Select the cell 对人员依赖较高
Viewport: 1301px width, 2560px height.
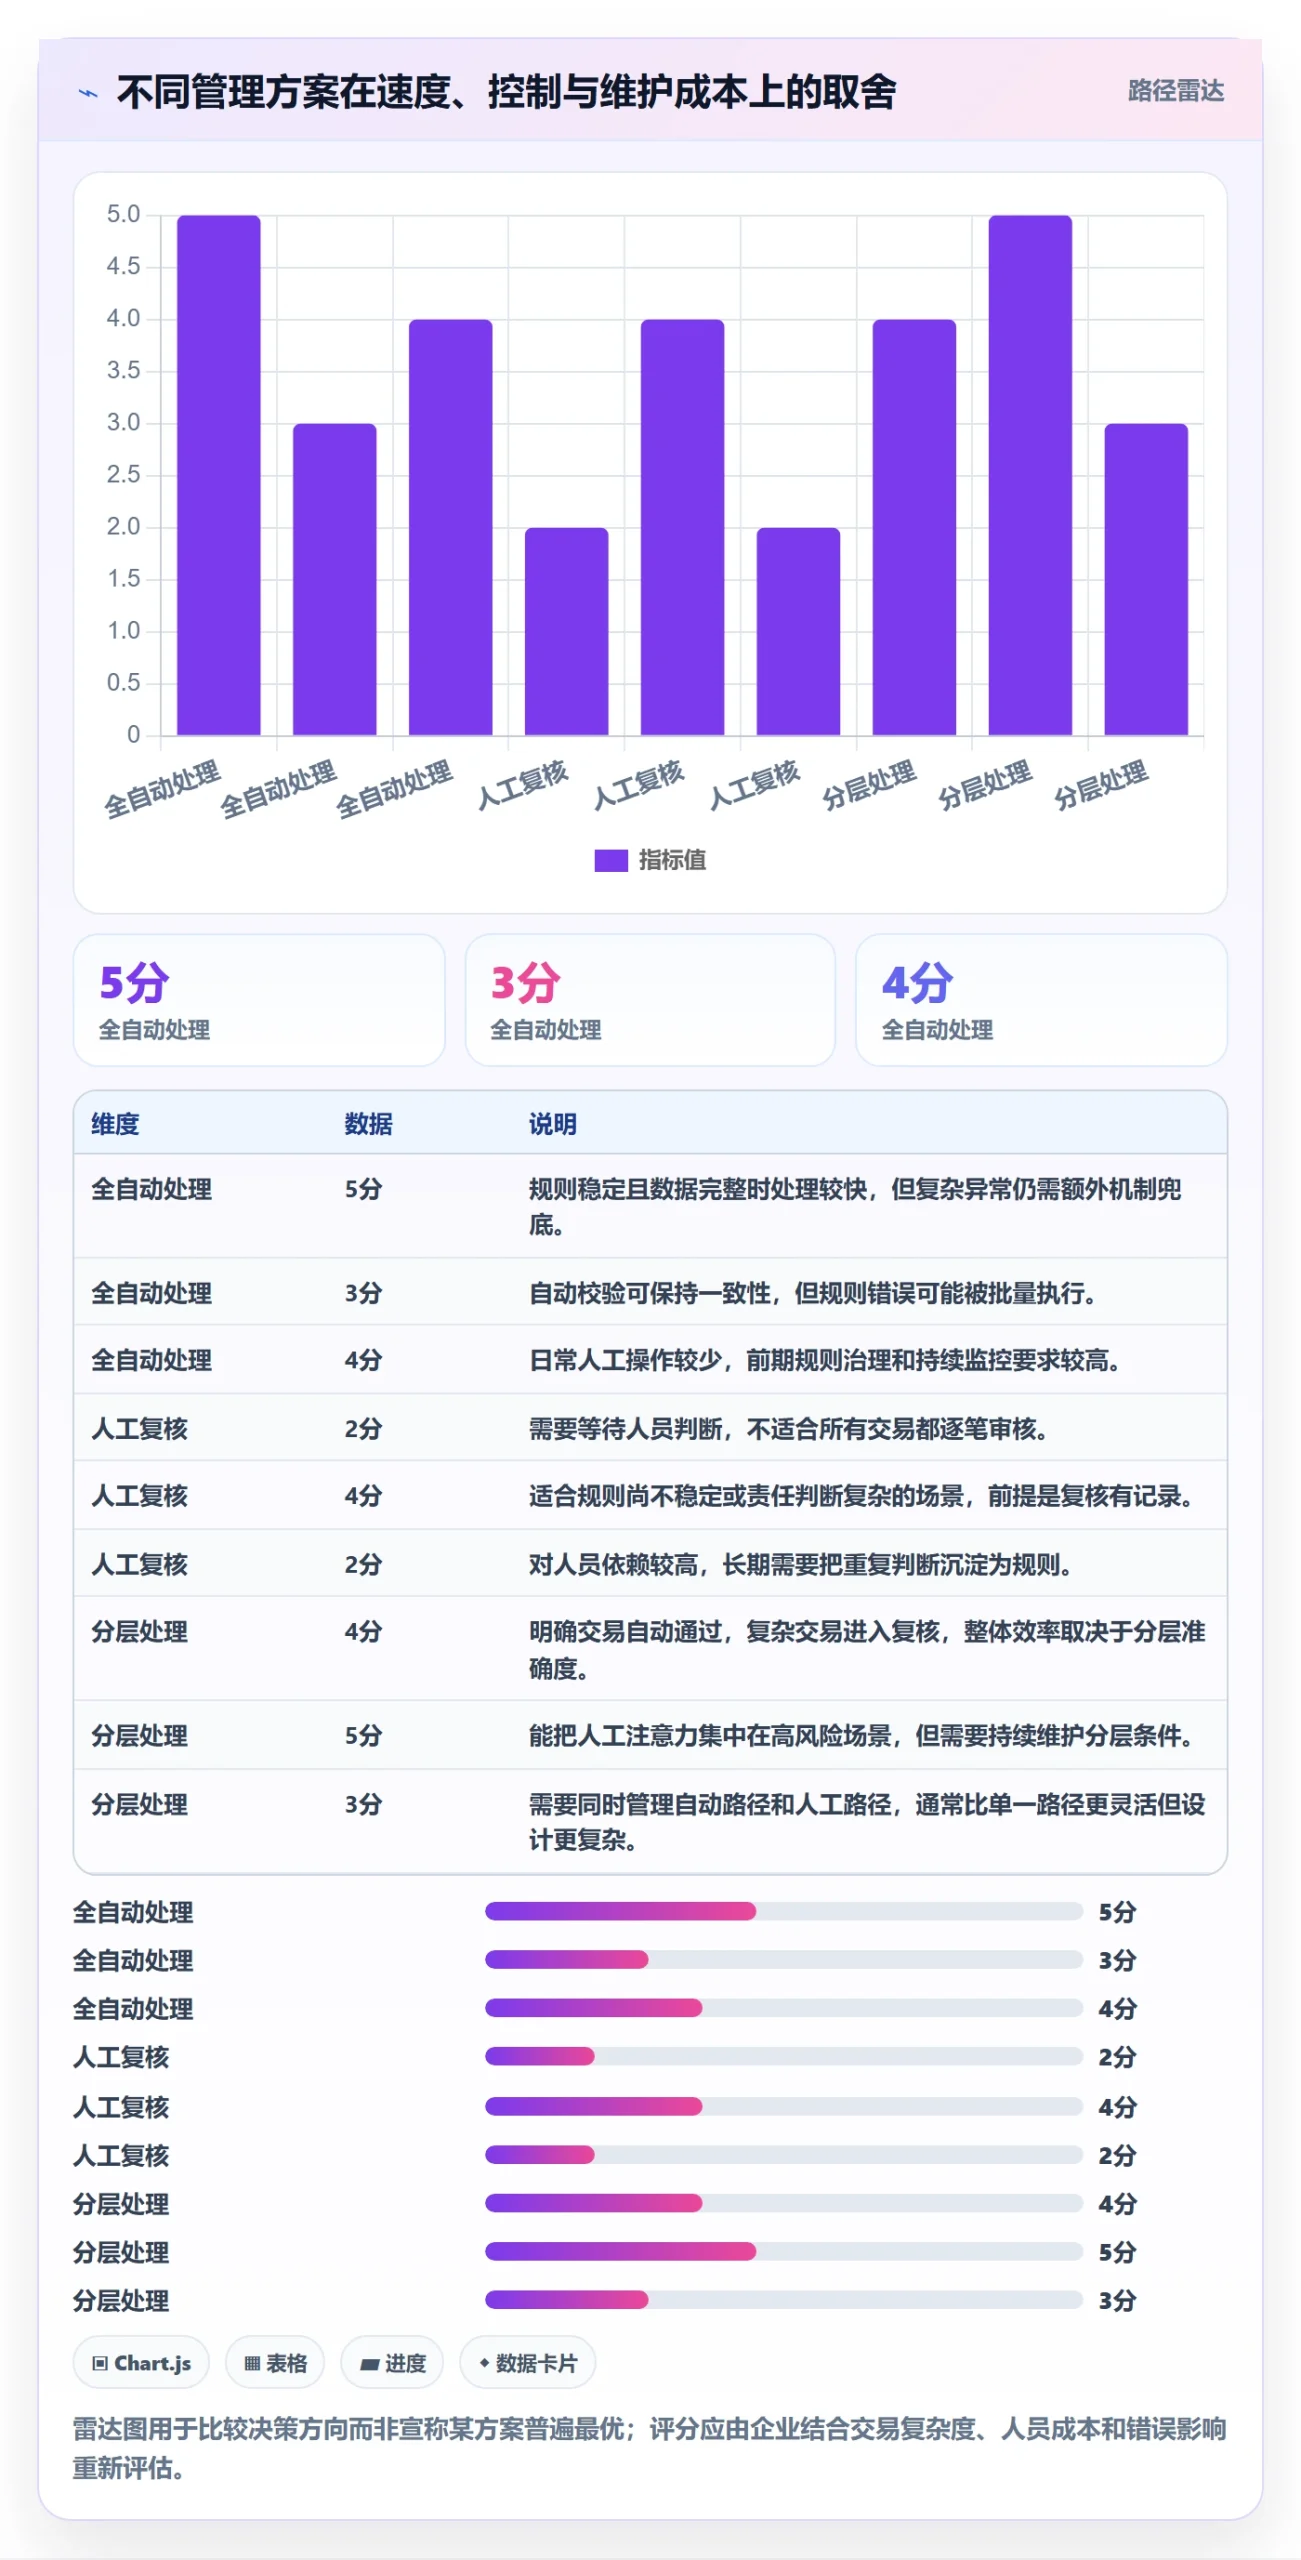(868, 1564)
